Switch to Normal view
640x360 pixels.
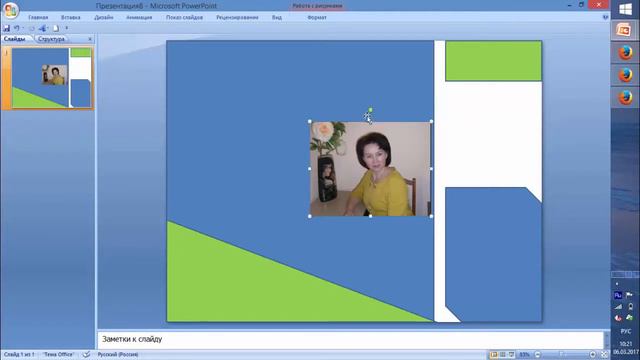493,355
